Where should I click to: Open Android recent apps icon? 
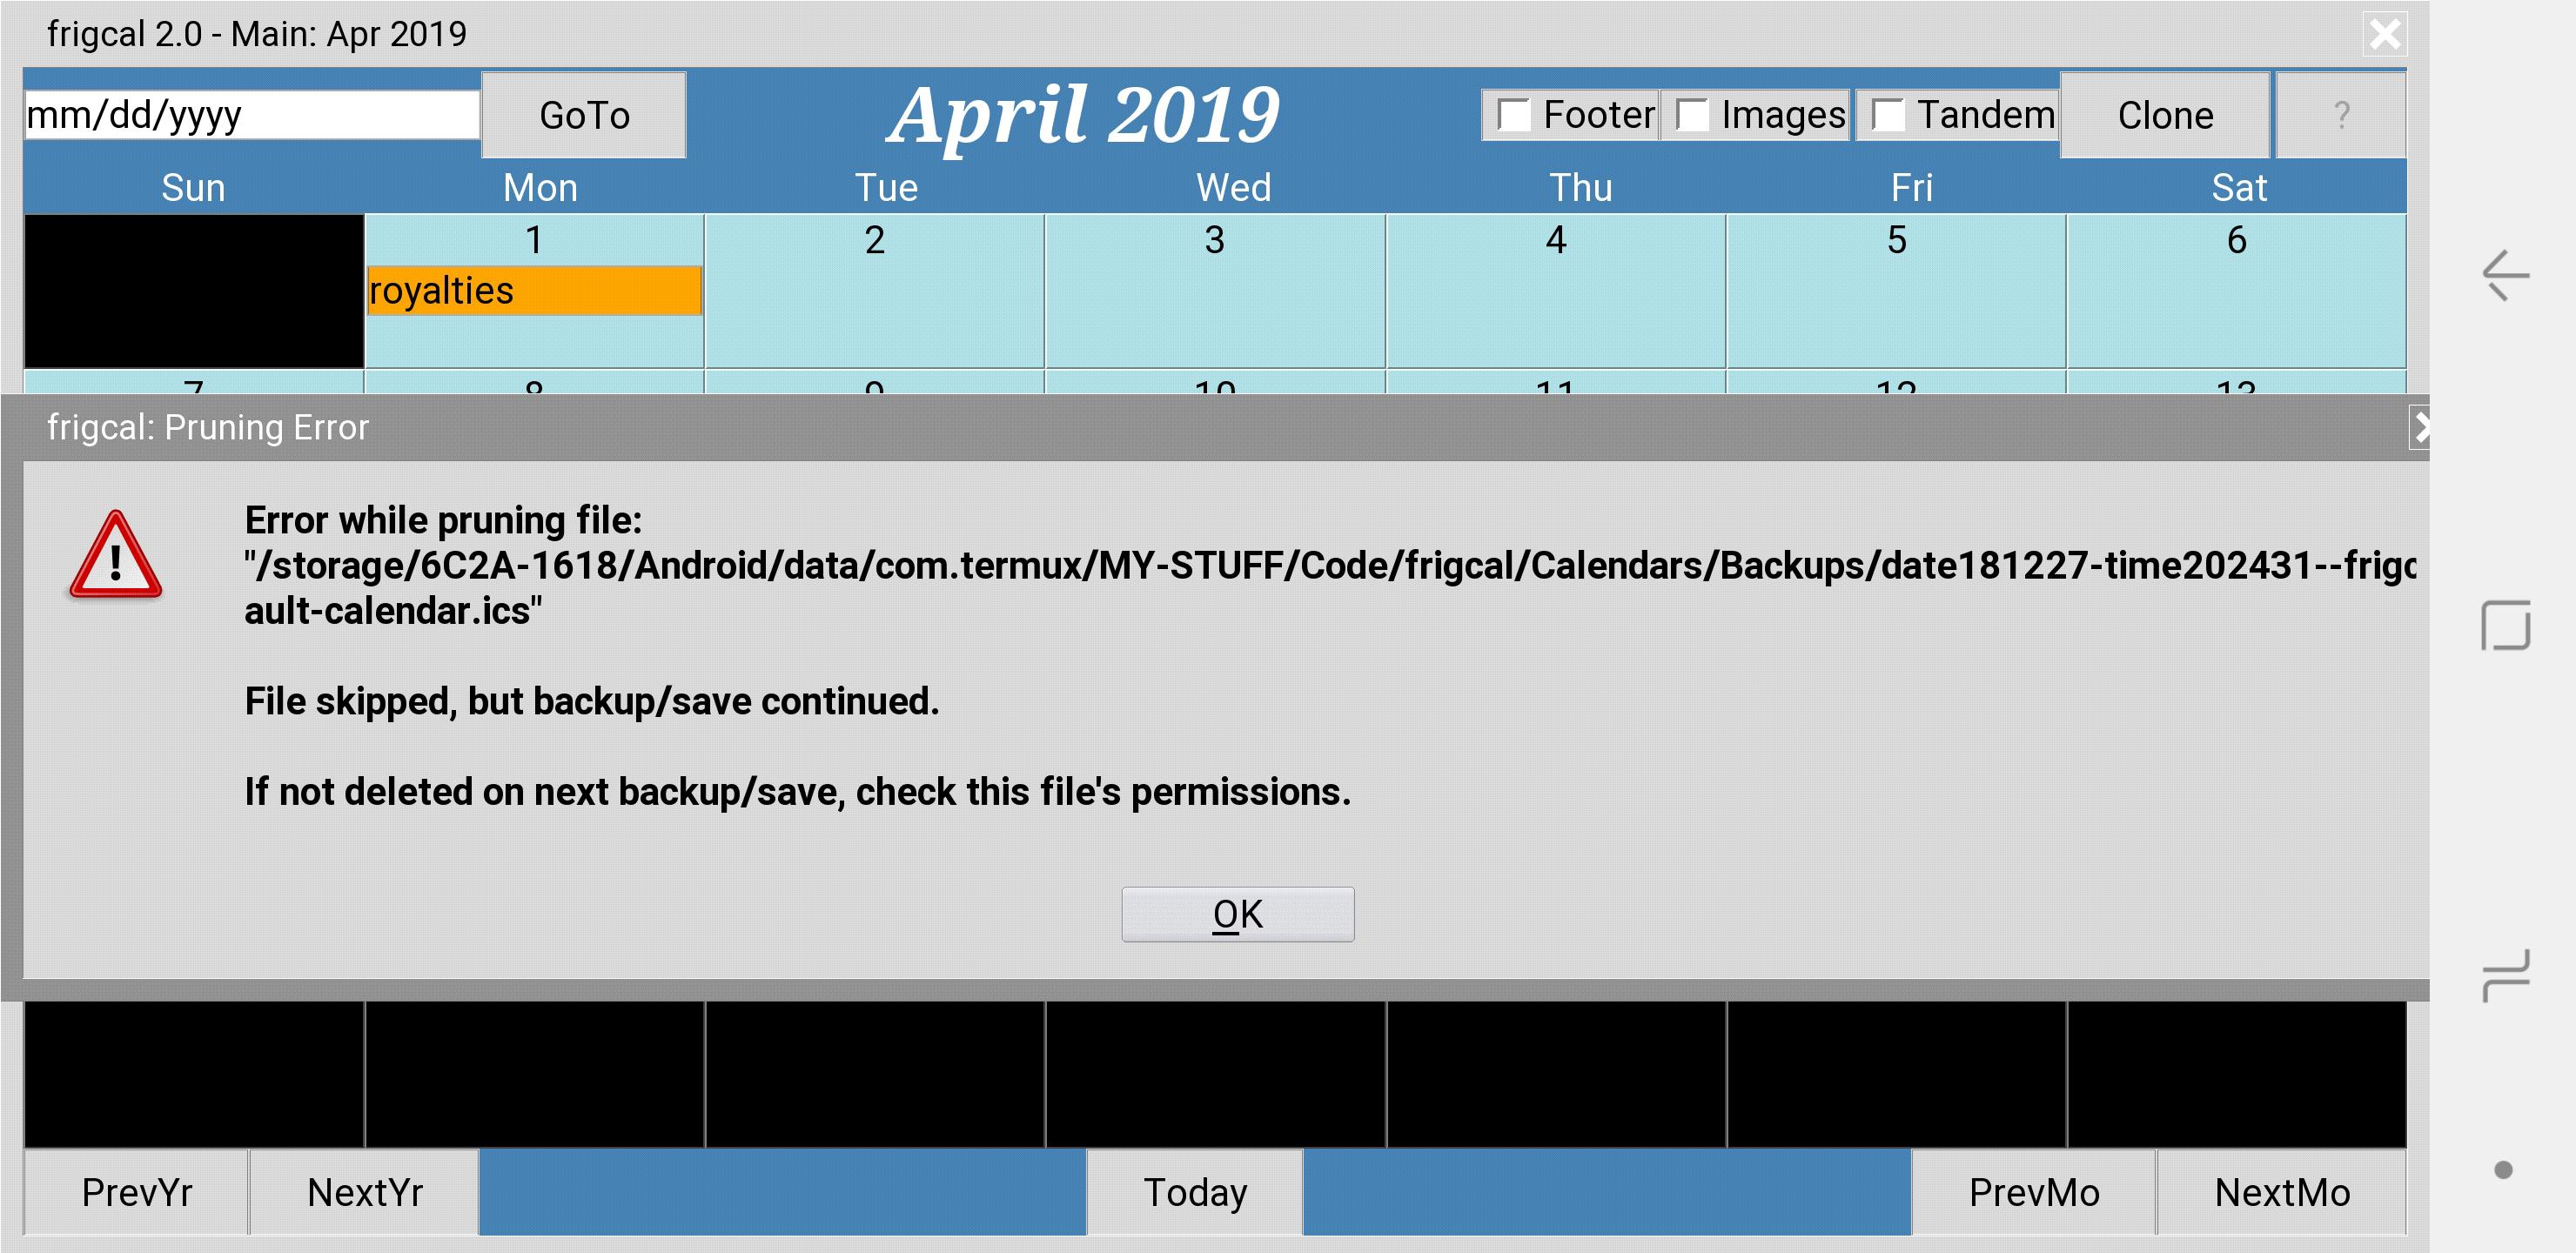tap(2505, 975)
